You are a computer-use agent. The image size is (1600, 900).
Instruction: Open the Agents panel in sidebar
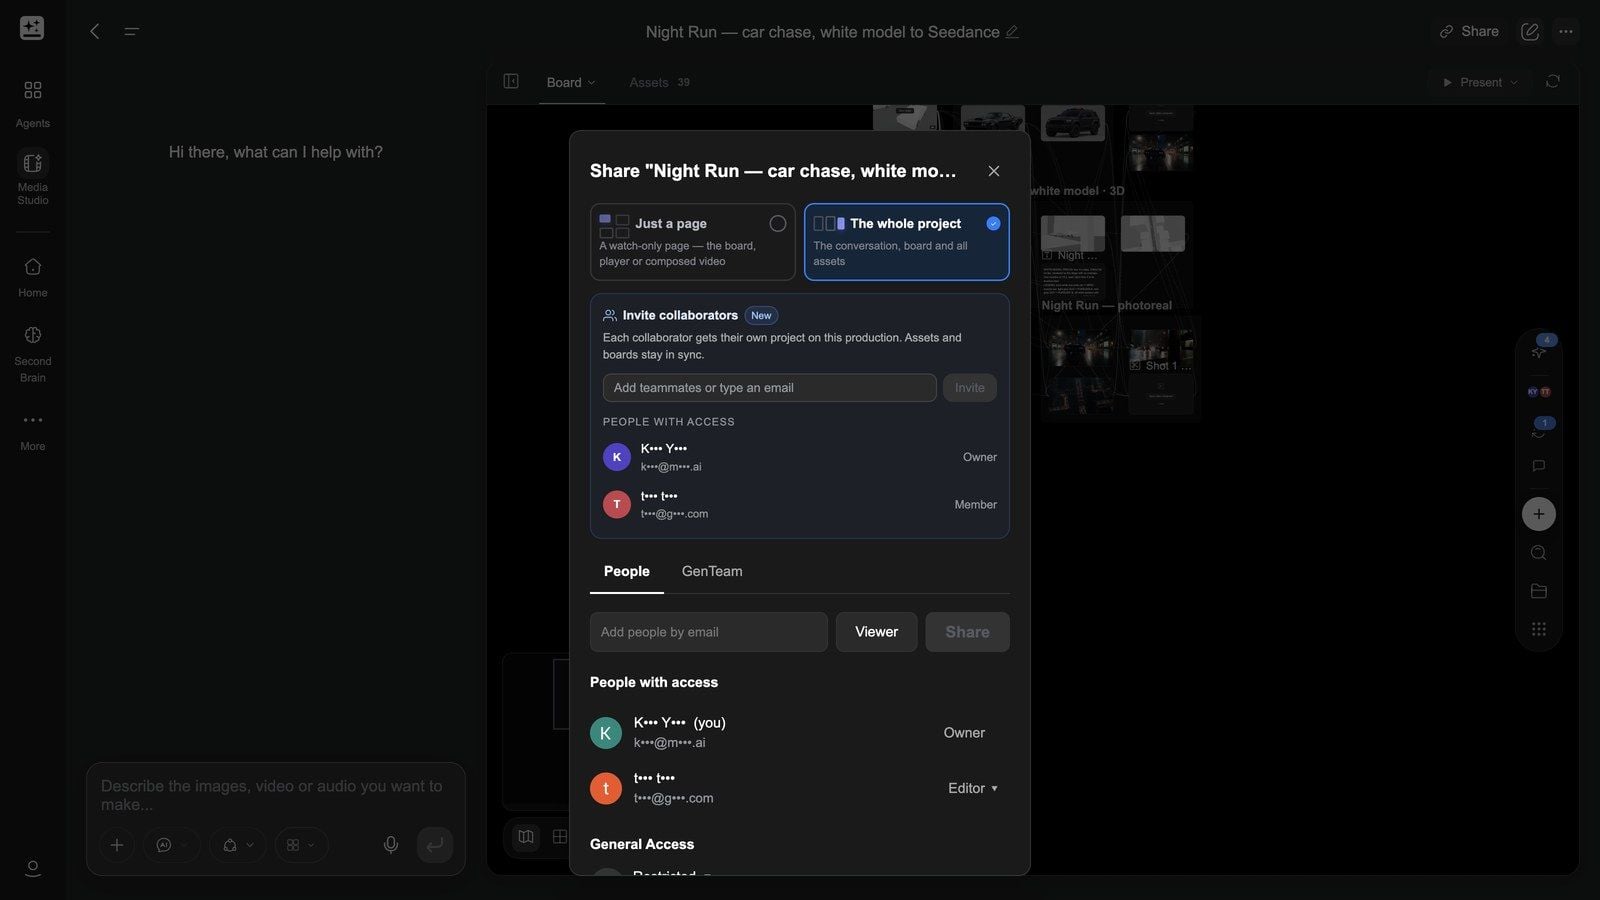(32, 103)
